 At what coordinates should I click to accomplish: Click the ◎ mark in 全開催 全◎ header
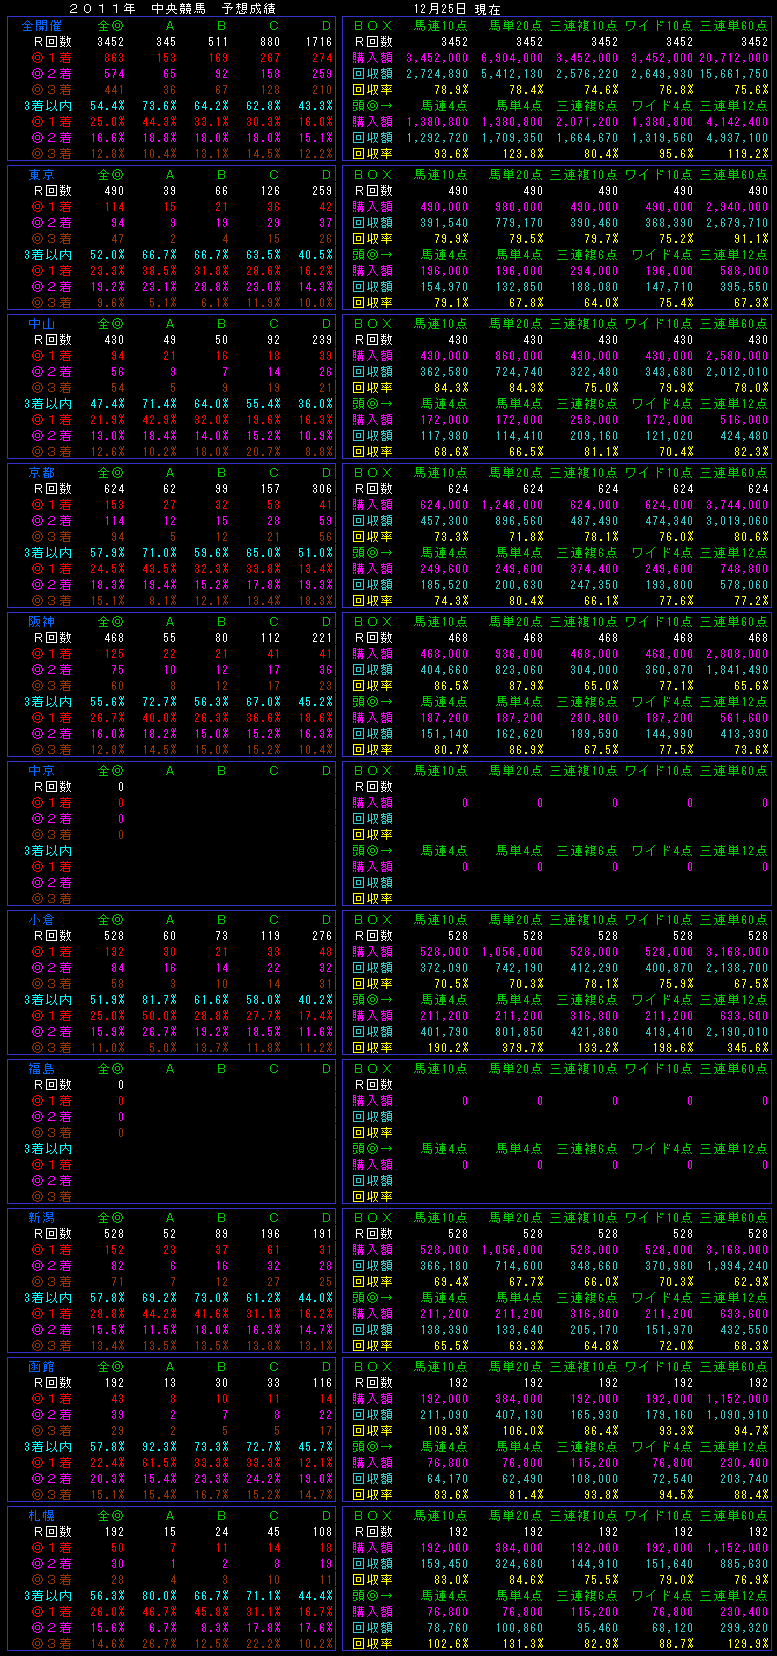(x=117, y=26)
